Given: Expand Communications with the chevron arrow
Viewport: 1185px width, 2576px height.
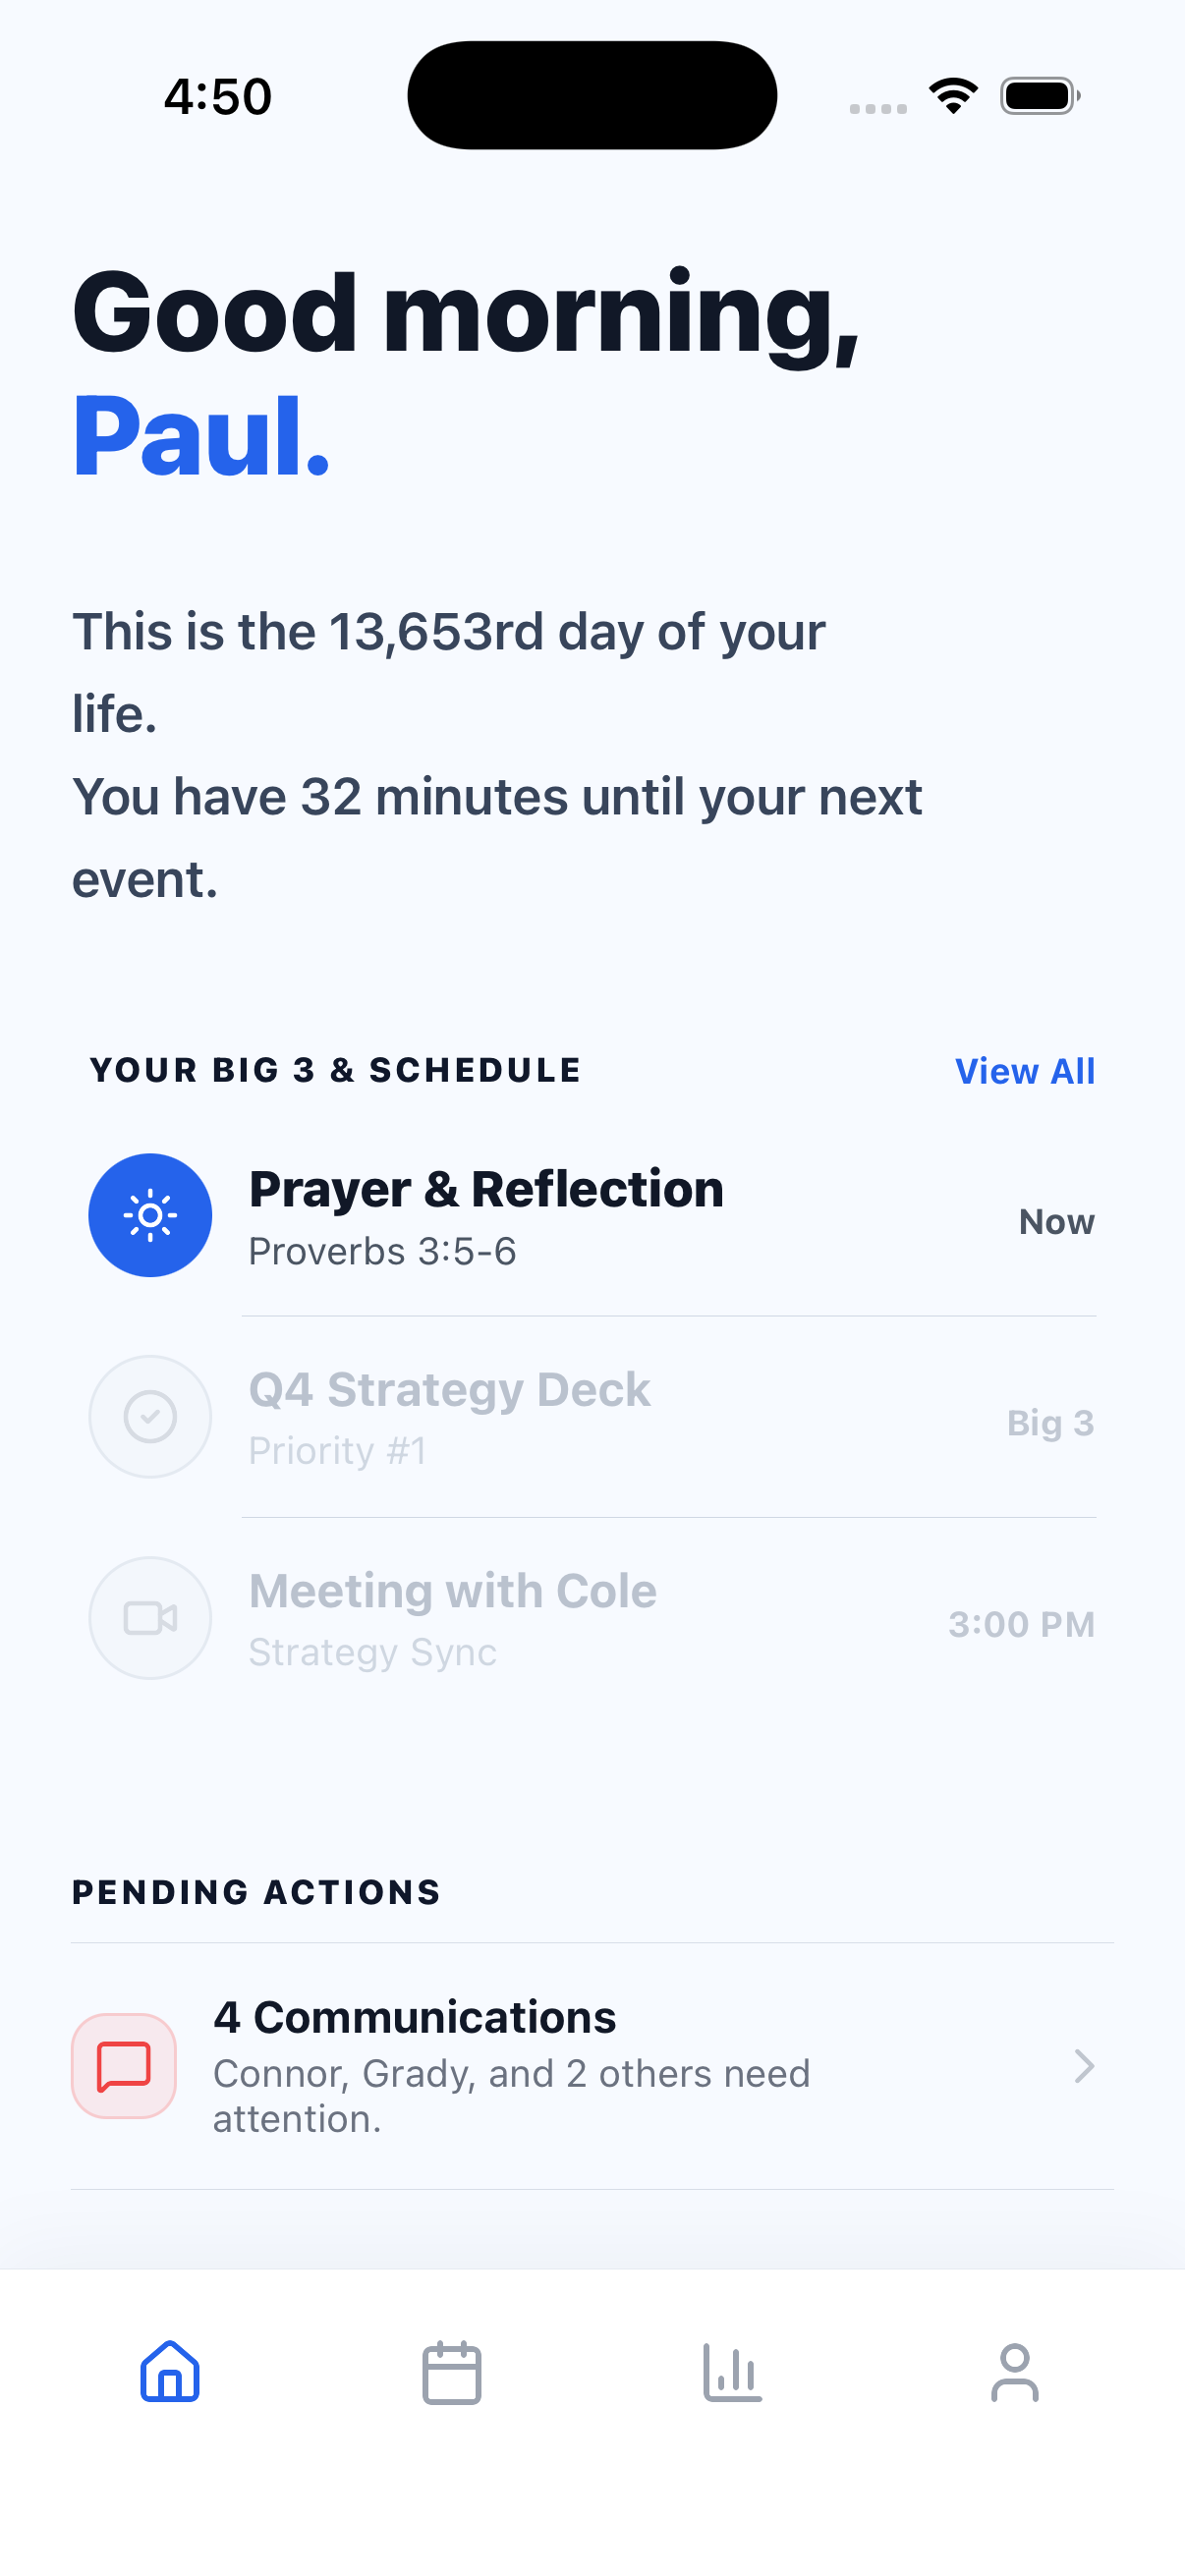Looking at the screenshot, I should click(1084, 2066).
